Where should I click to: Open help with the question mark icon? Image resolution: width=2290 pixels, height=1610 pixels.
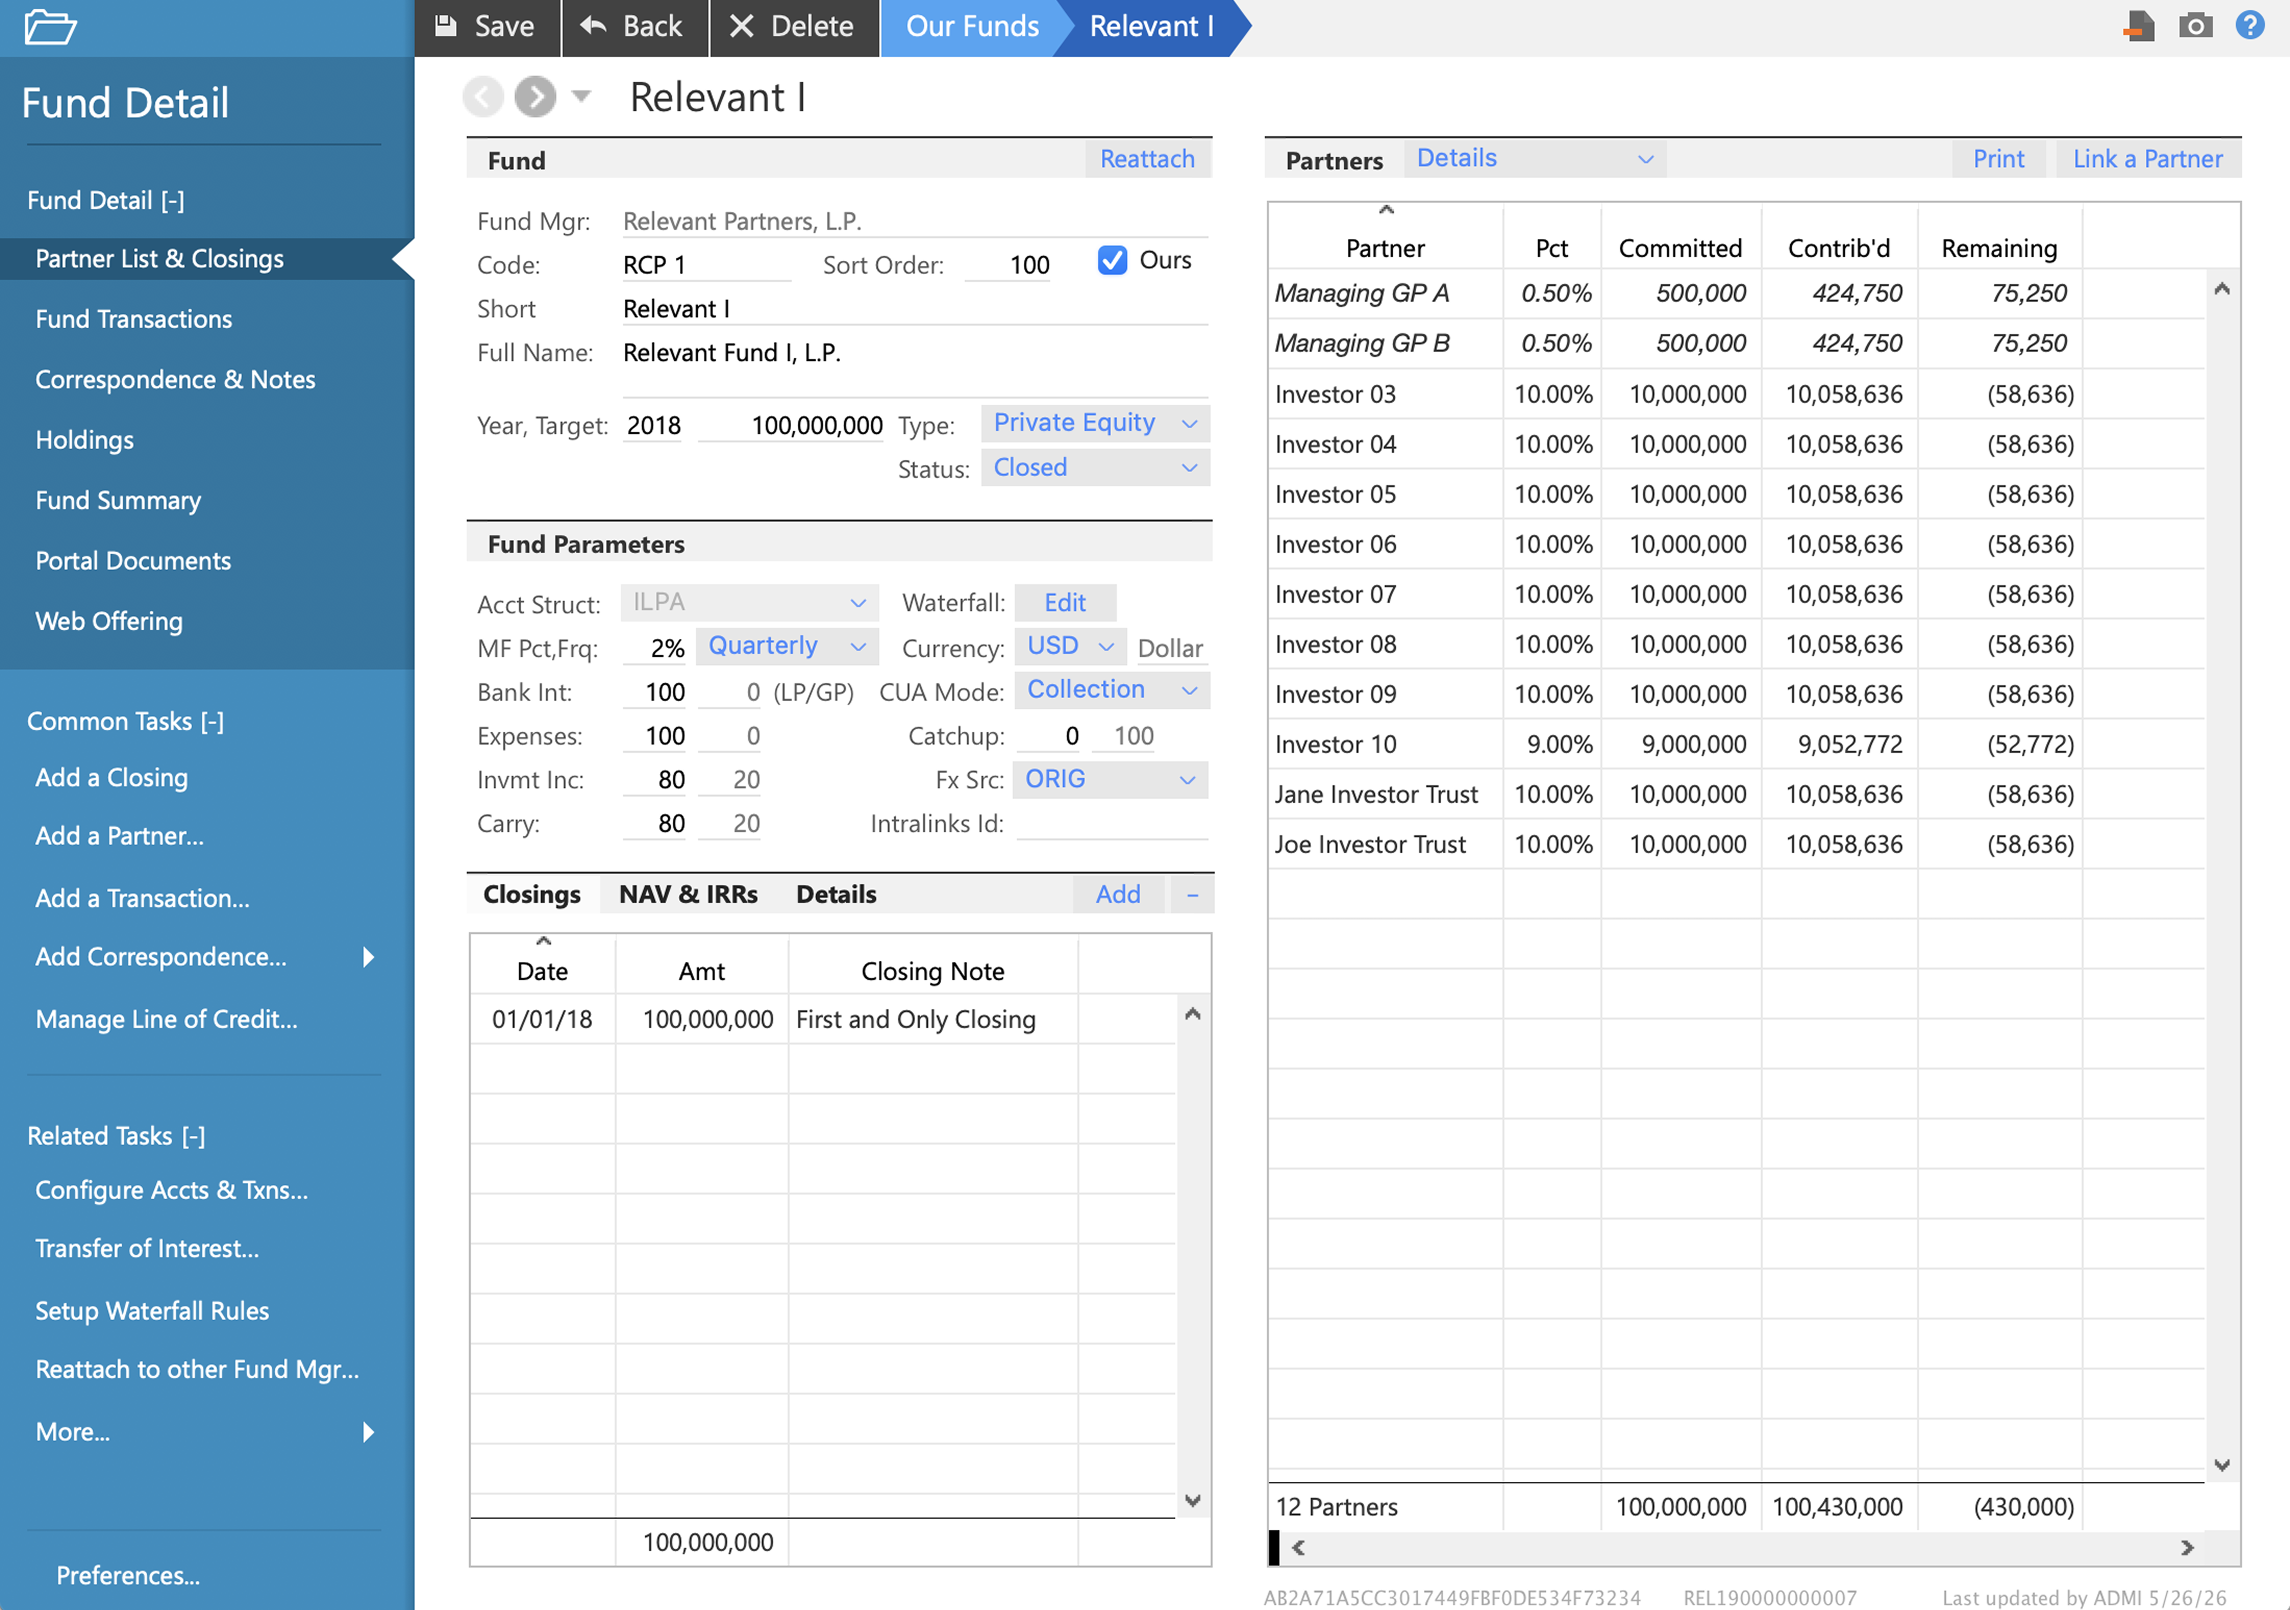click(x=2250, y=25)
